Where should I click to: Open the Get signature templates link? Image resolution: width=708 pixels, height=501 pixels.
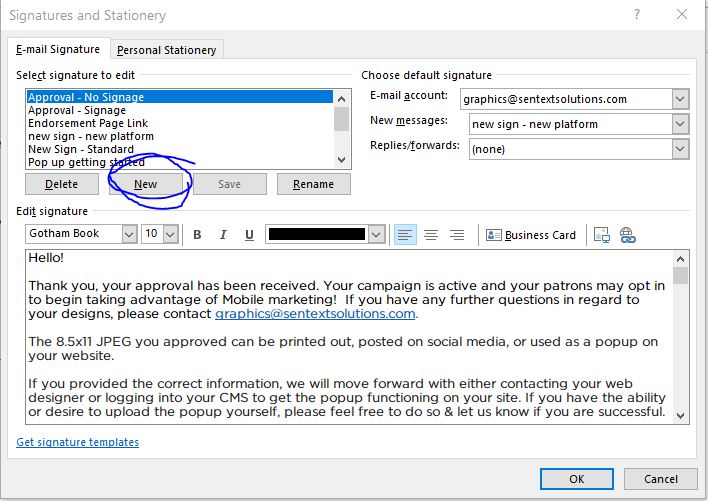coord(78,442)
